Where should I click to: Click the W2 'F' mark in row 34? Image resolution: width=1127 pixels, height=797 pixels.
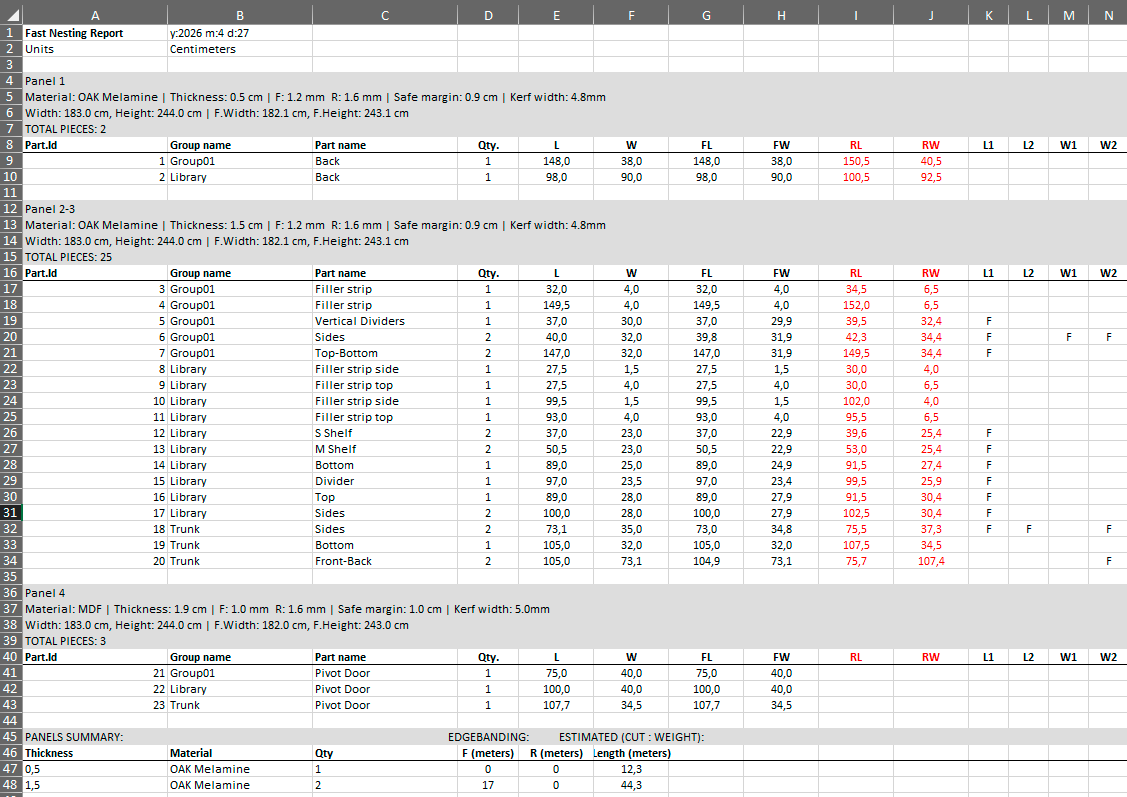coord(1108,561)
